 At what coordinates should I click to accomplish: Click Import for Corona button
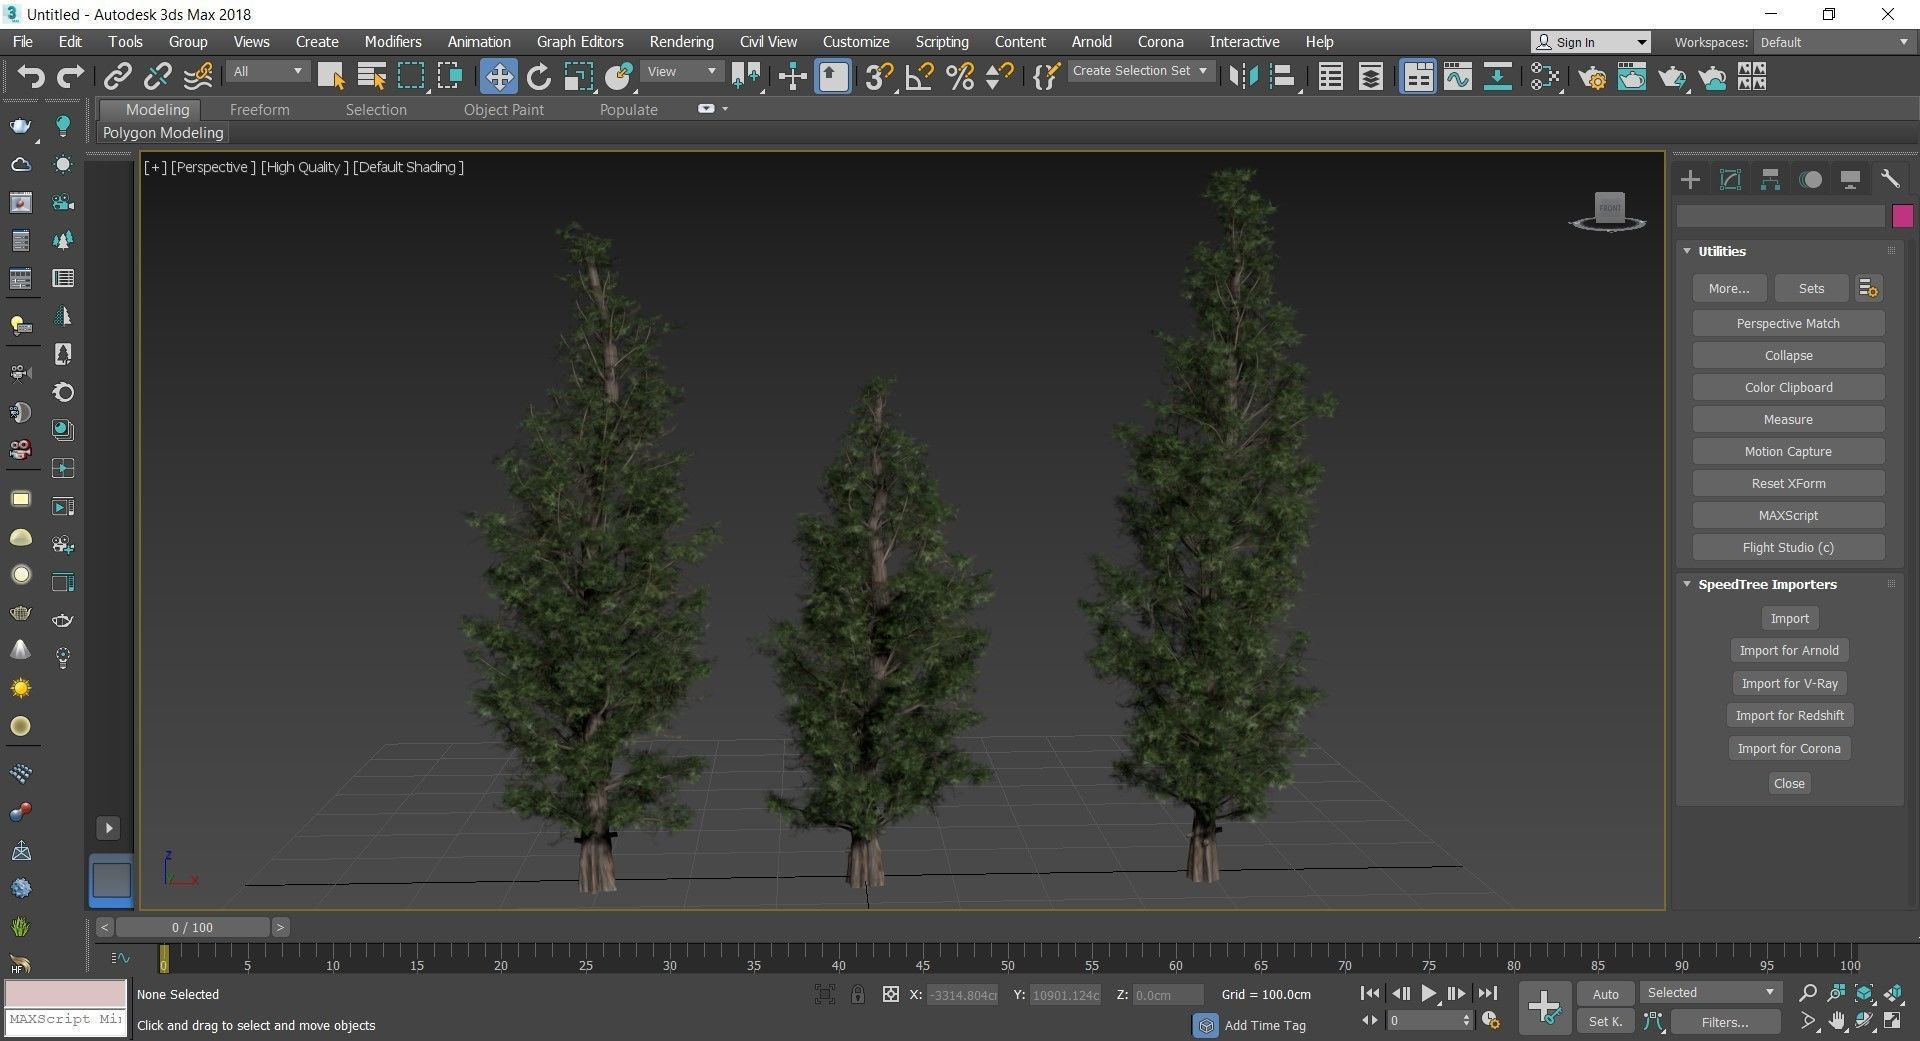point(1789,748)
